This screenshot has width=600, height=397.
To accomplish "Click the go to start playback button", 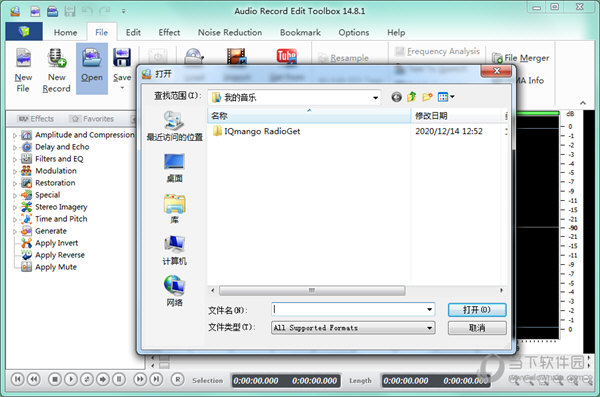I will (17, 379).
